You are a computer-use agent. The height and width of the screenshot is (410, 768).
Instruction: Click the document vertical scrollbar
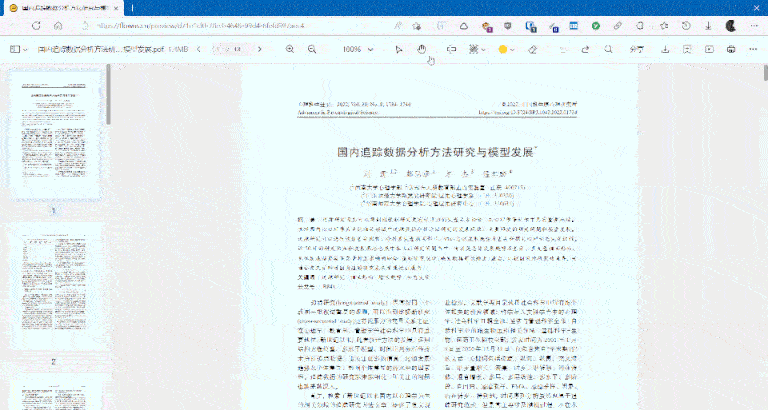pyautogui.click(x=765, y=73)
